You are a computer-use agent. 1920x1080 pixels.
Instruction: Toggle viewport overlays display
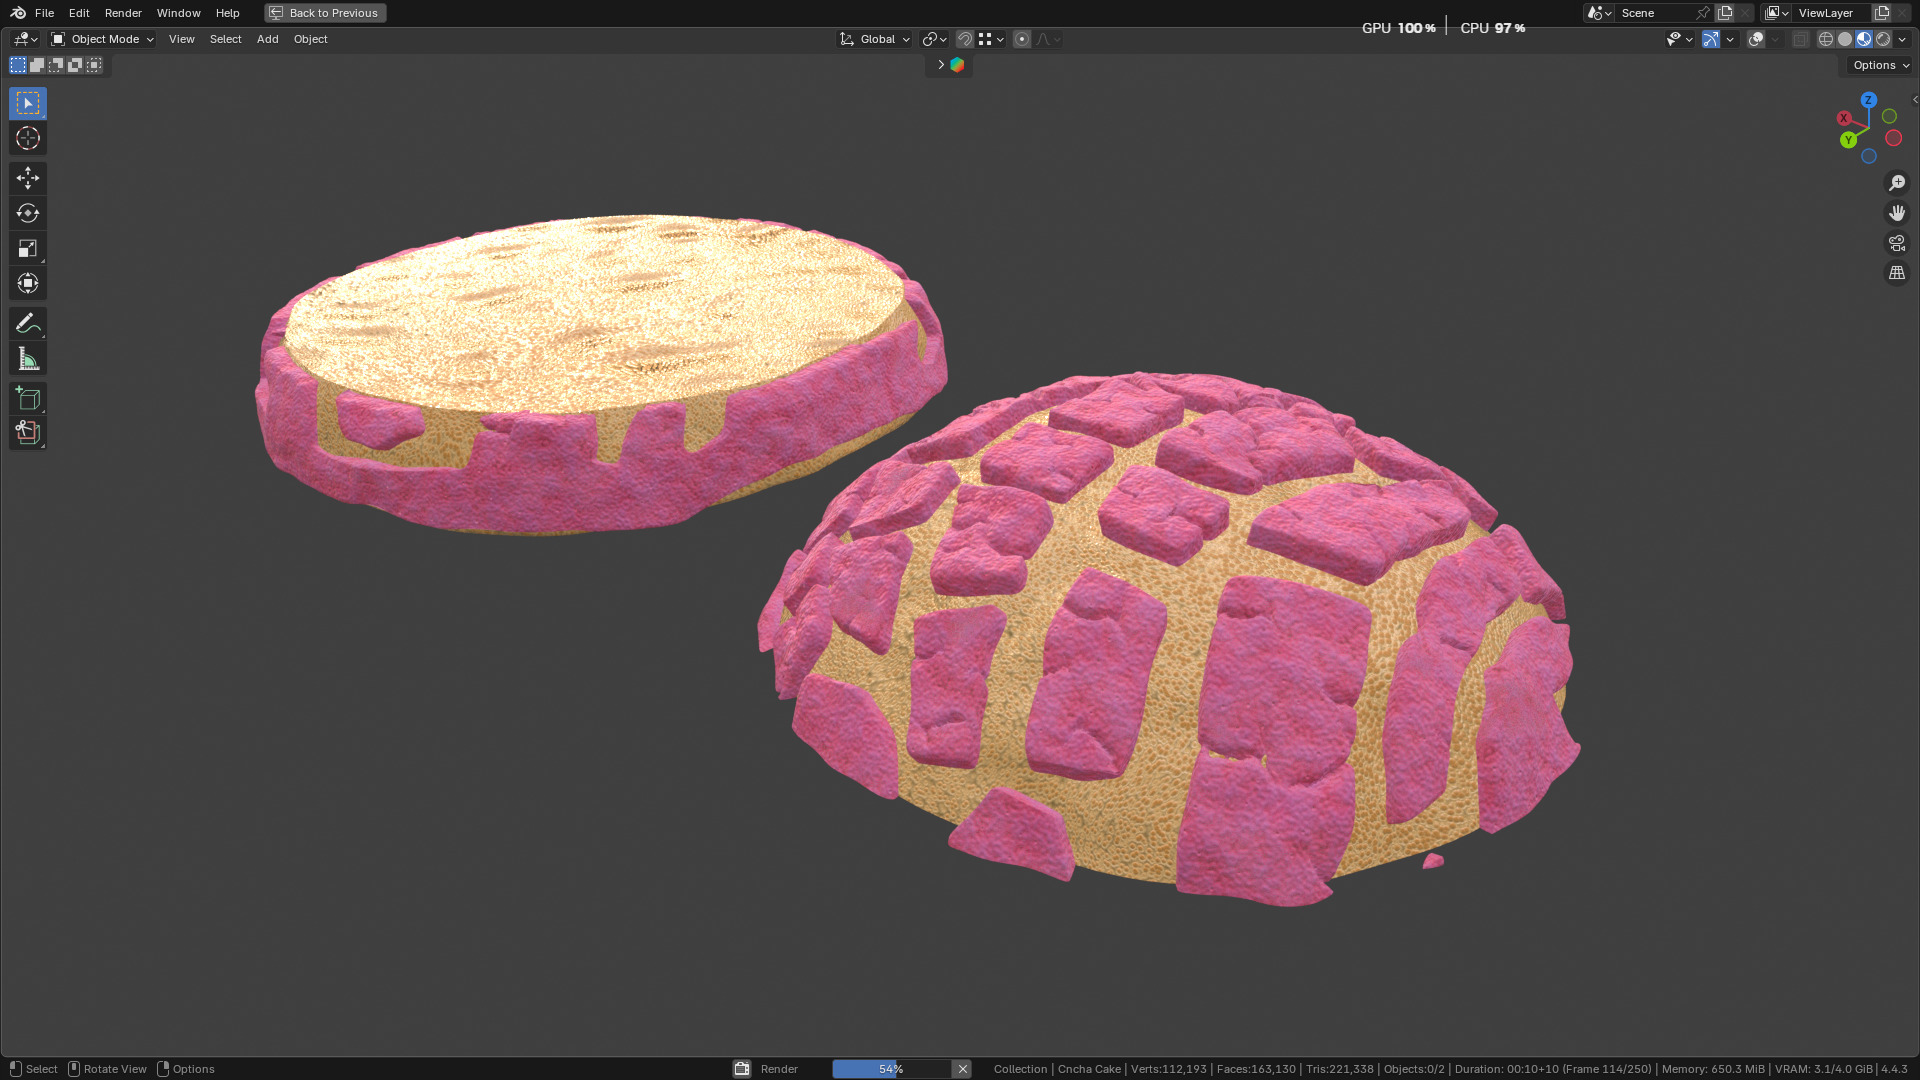pyautogui.click(x=1756, y=39)
